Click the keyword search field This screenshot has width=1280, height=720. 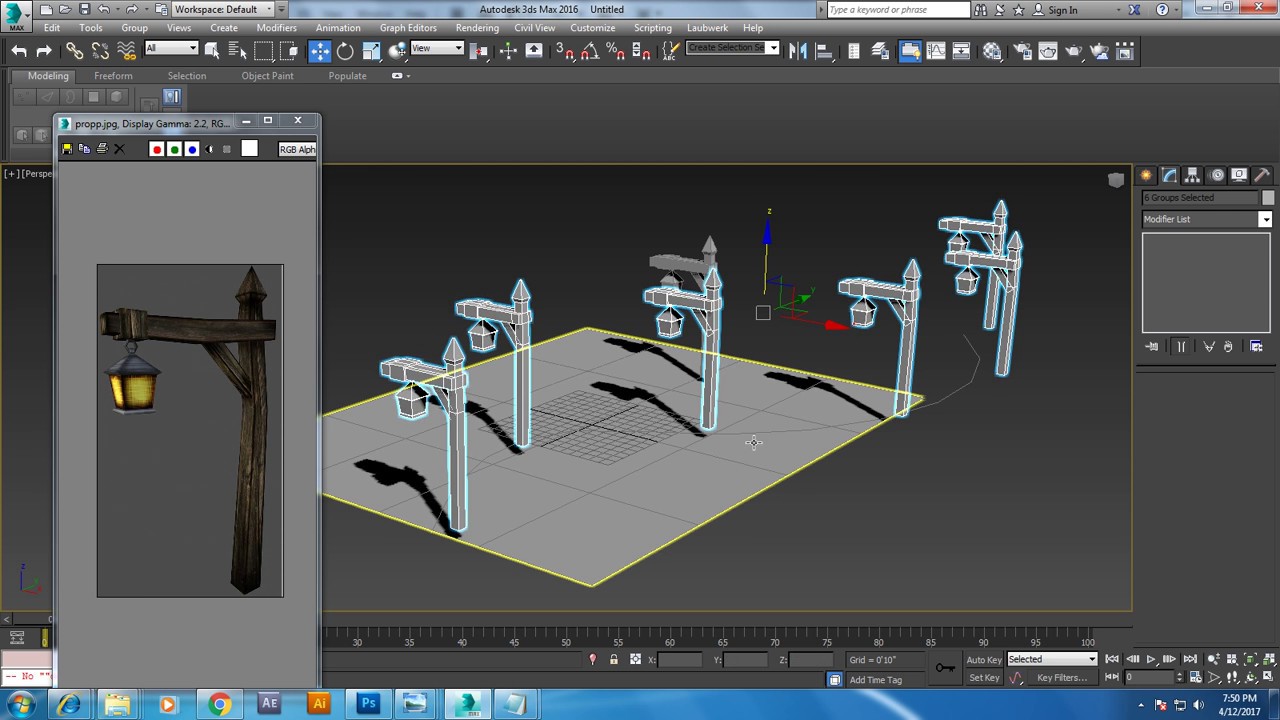point(898,10)
